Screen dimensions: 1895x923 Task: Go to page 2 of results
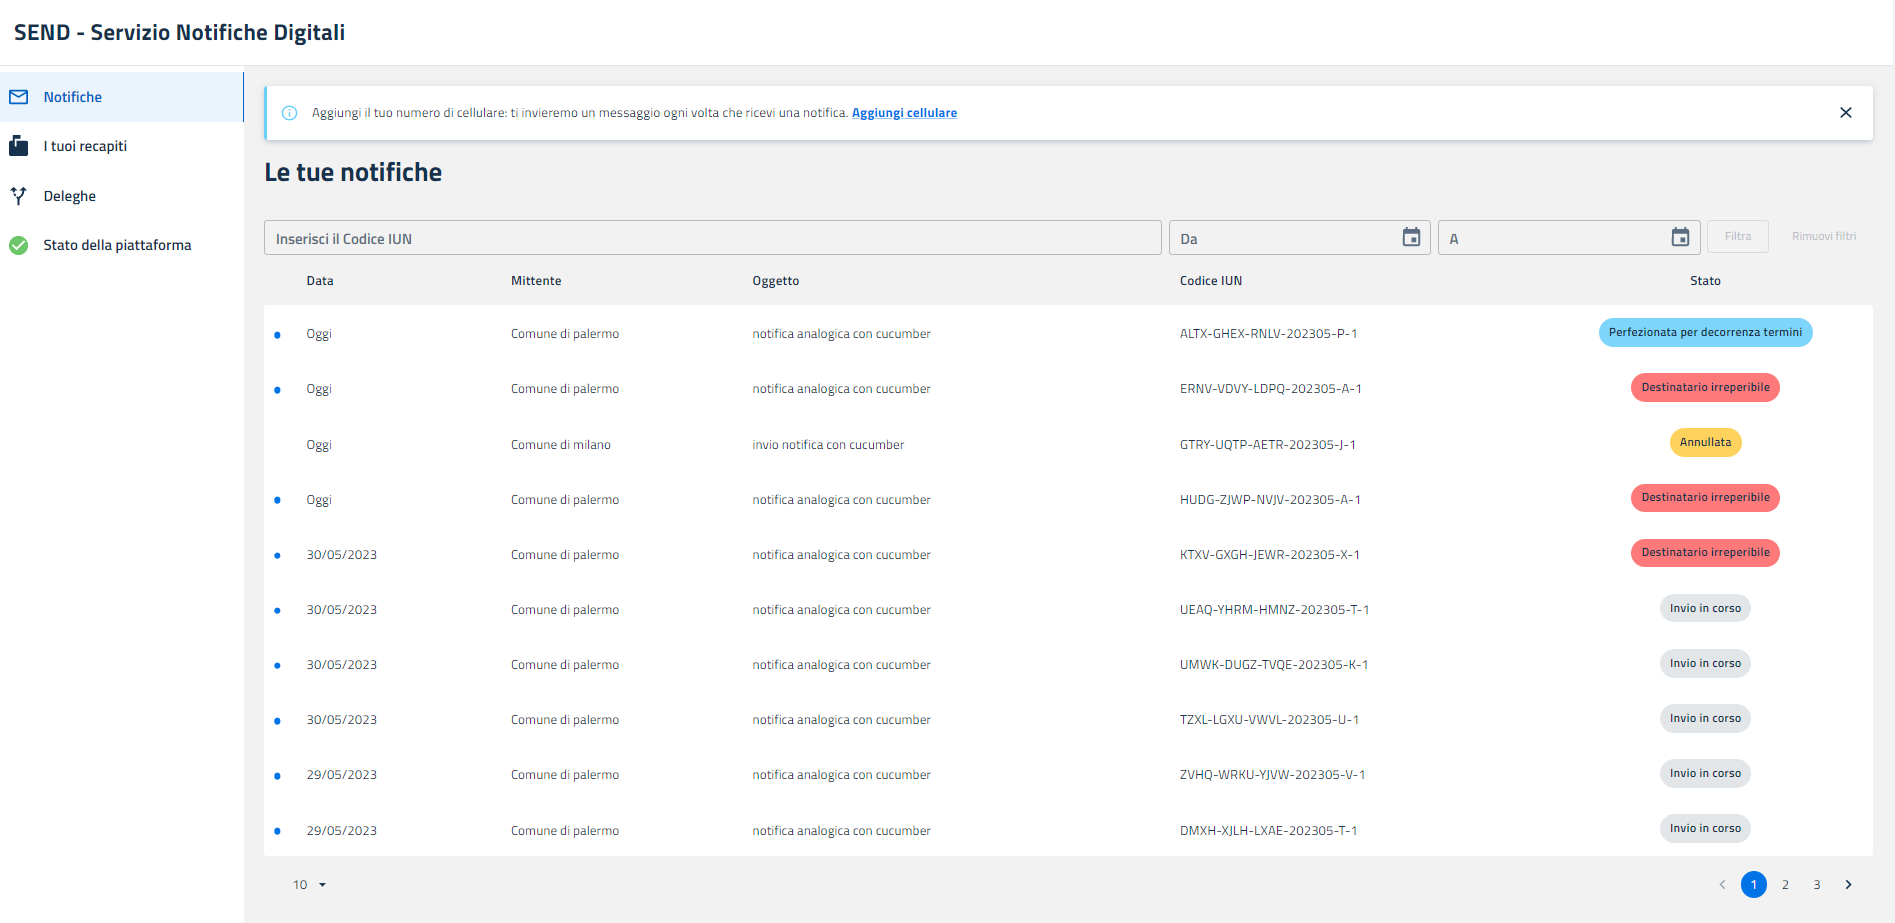pyautogui.click(x=1785, y=884)
